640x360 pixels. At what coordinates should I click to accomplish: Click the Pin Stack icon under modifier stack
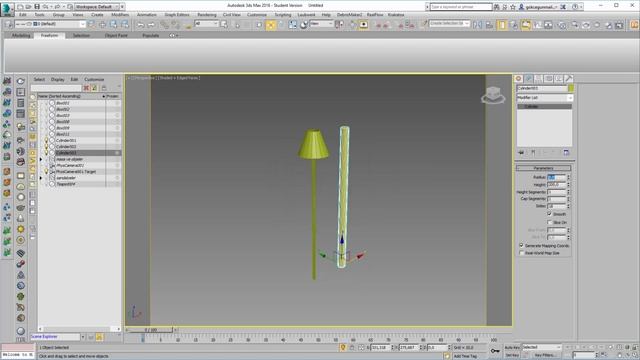(x=521, y=152)
